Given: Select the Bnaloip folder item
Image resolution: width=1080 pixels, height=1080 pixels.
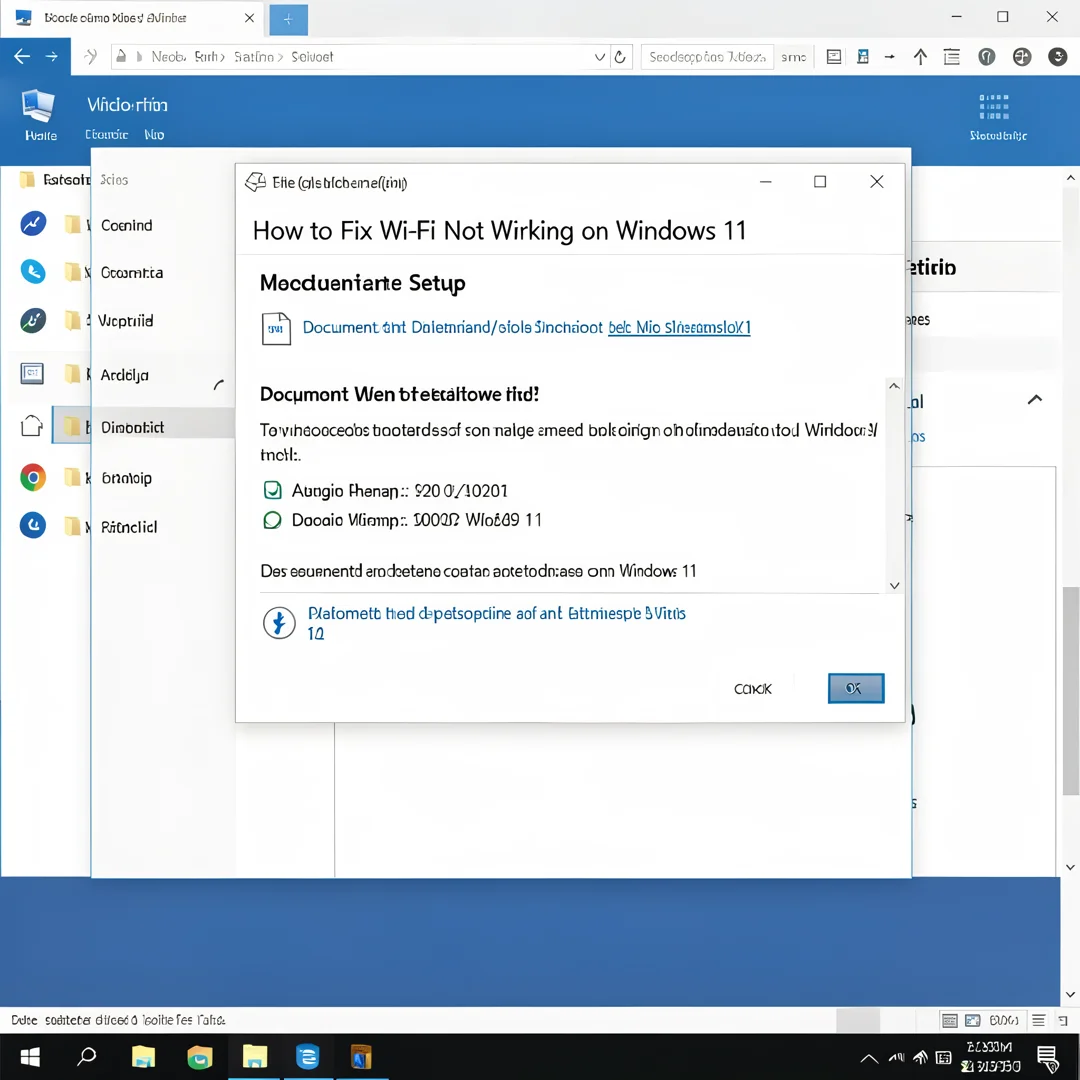Looking at the screenshot, I should click(x=127, y=477).
